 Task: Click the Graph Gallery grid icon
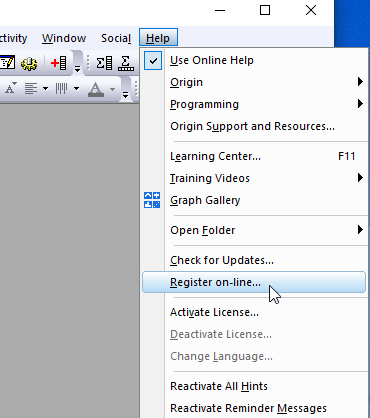pos(152,200)
